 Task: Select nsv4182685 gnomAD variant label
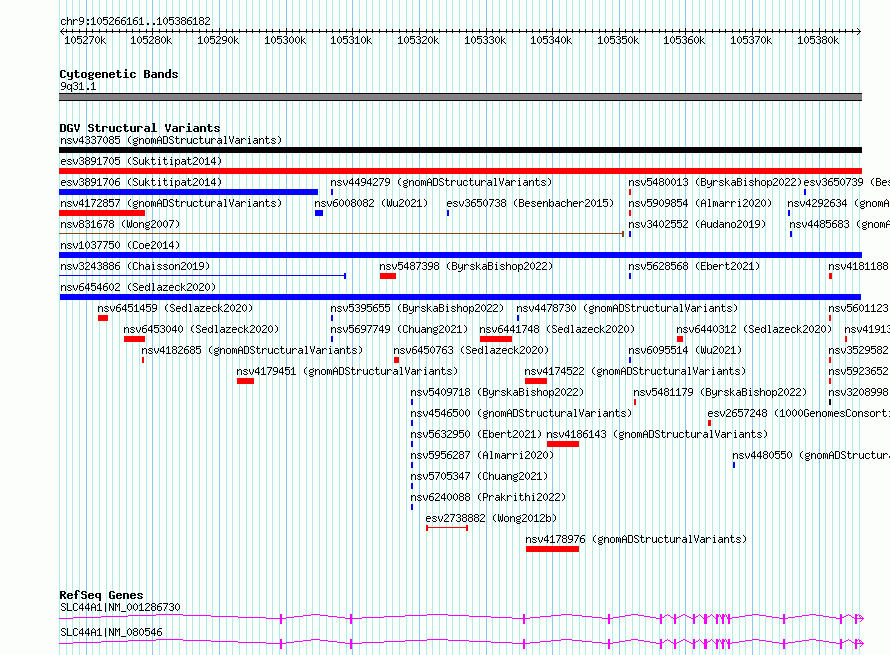(252, 350)
